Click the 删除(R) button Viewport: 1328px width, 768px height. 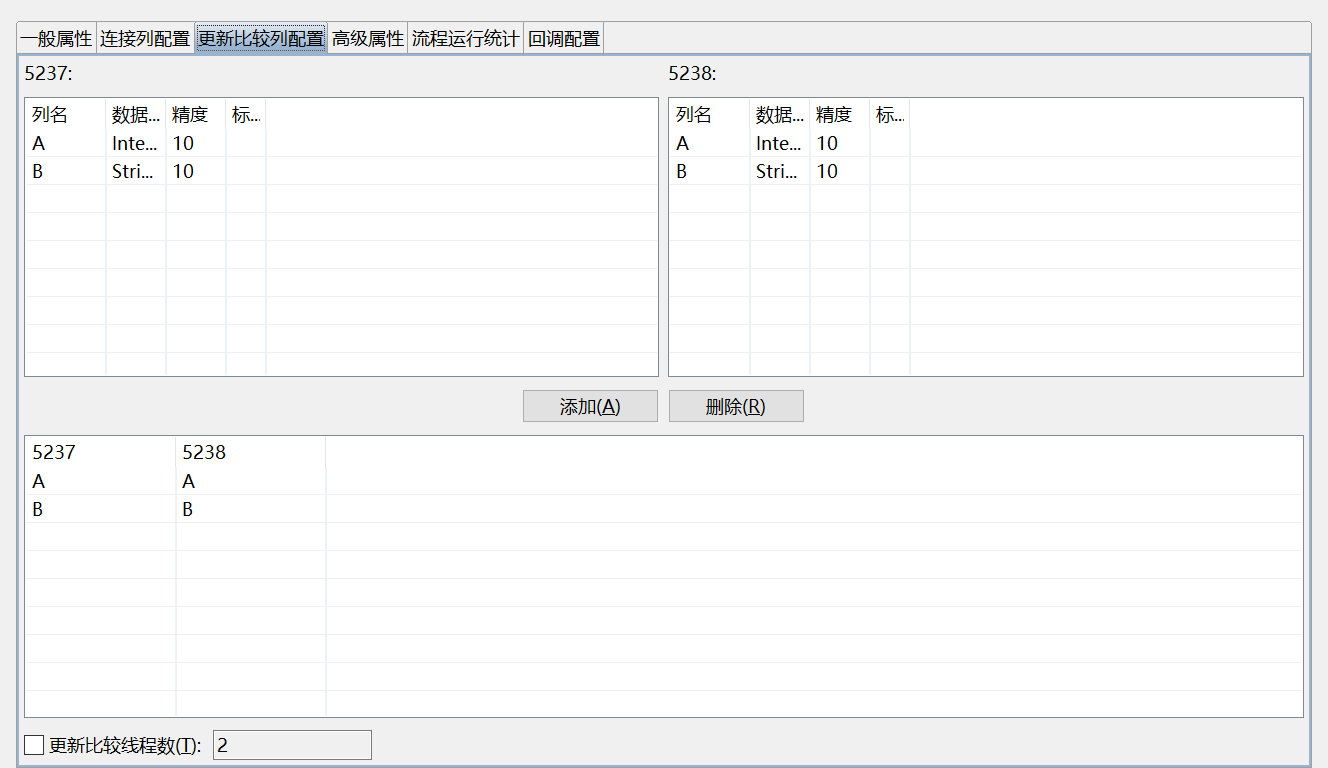pos(736,406)
